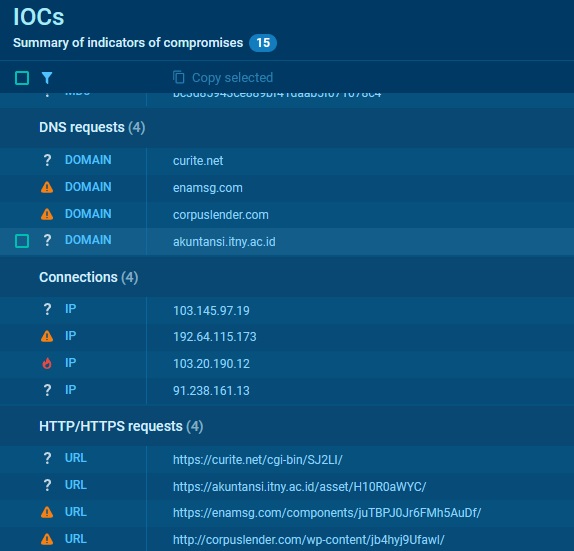Image resolution: width=574 pixels, height=551 pixels.
Task: Click the question mark icon for curite.net URL
Action: 47,458
